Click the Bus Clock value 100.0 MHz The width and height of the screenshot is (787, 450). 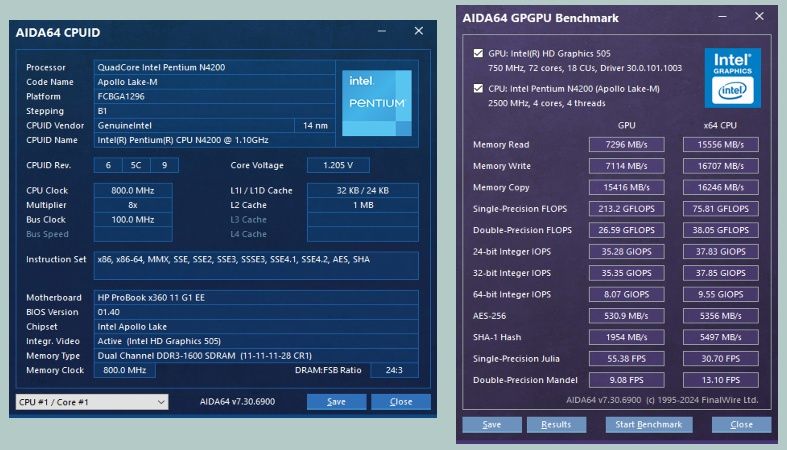tap(133, 220)
